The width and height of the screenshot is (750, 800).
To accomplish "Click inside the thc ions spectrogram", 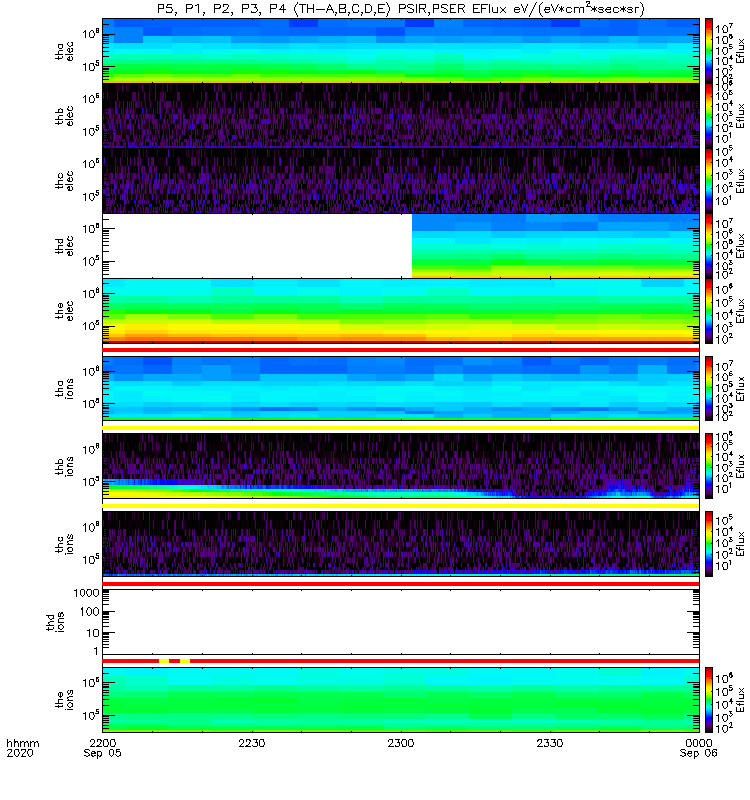I will (x=401, y=544).
